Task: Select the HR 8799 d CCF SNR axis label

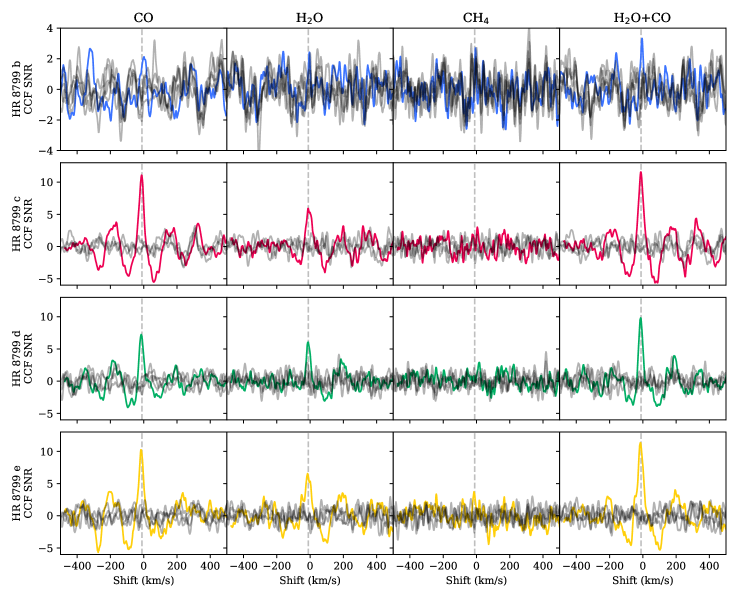Action: [x=23, y=358]
